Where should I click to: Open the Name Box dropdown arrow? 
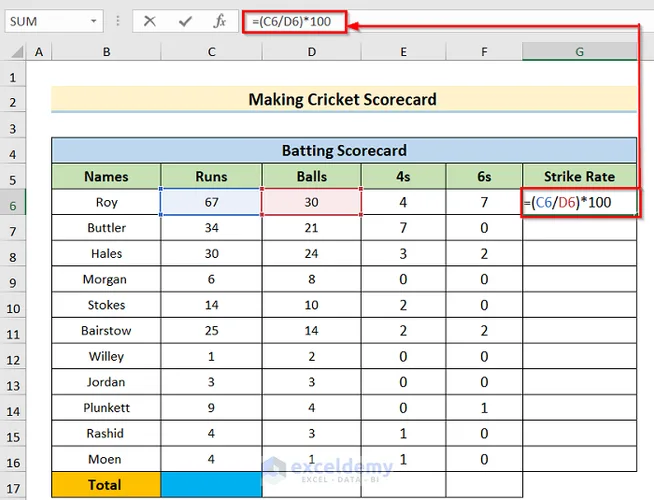(x=94, y=21)
